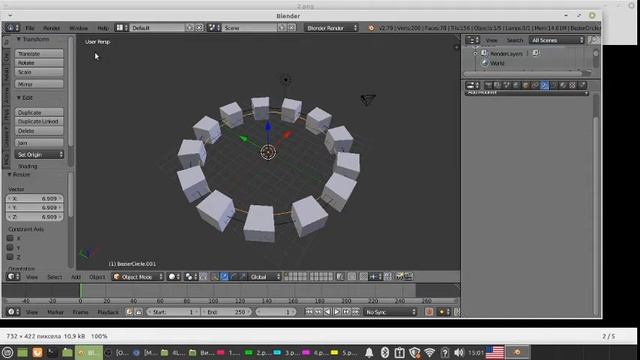640x360 pixels.
Task: Click the Wi-Fi network tray icon
Action: 429,352
